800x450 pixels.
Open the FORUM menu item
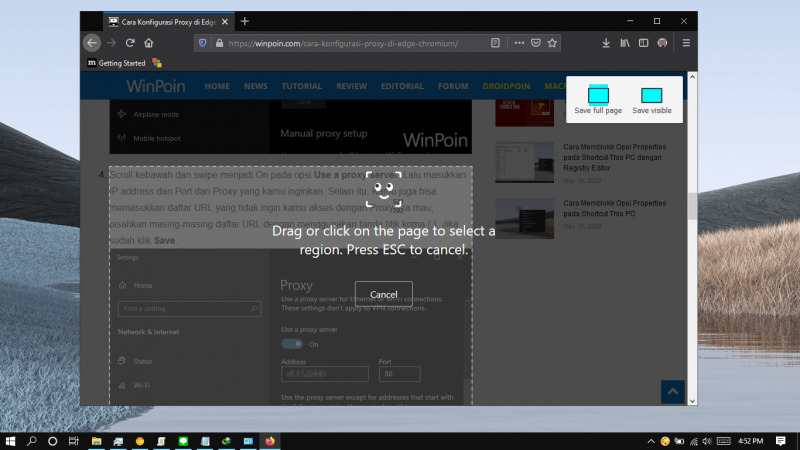(453, 86)
